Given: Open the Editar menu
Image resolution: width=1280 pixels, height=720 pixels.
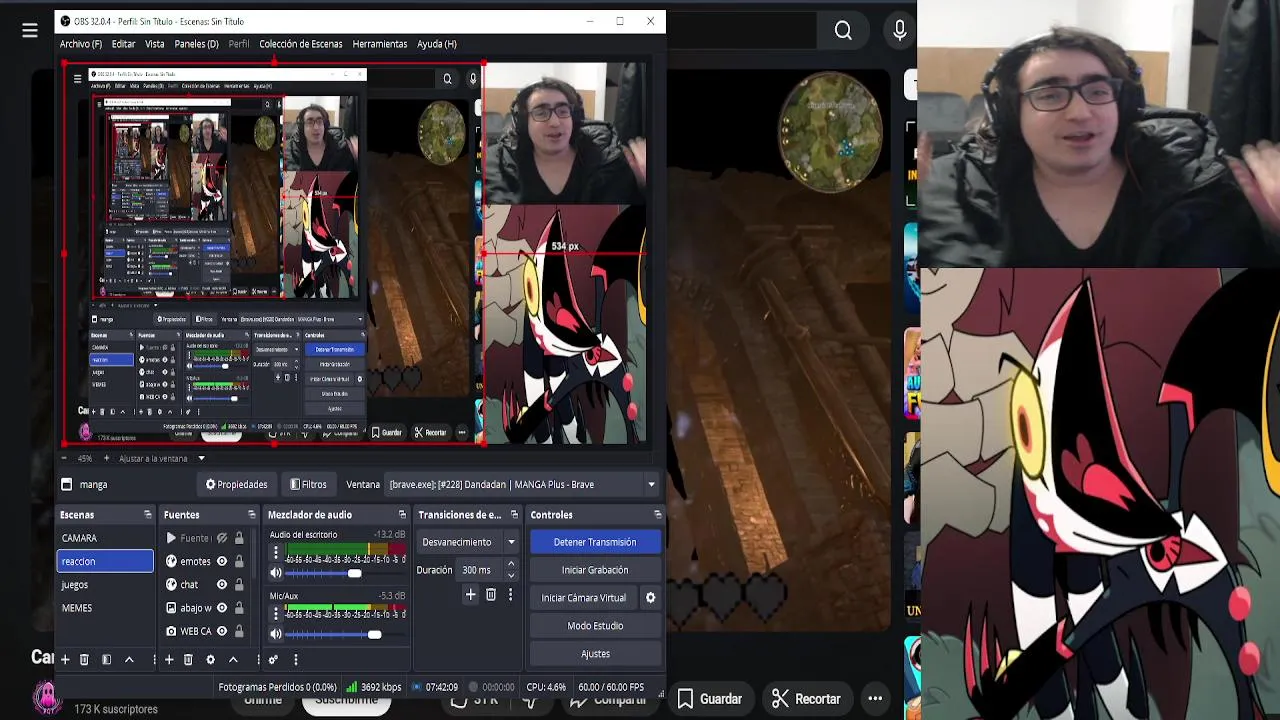Looking at the screenshot, I should 123,44.
